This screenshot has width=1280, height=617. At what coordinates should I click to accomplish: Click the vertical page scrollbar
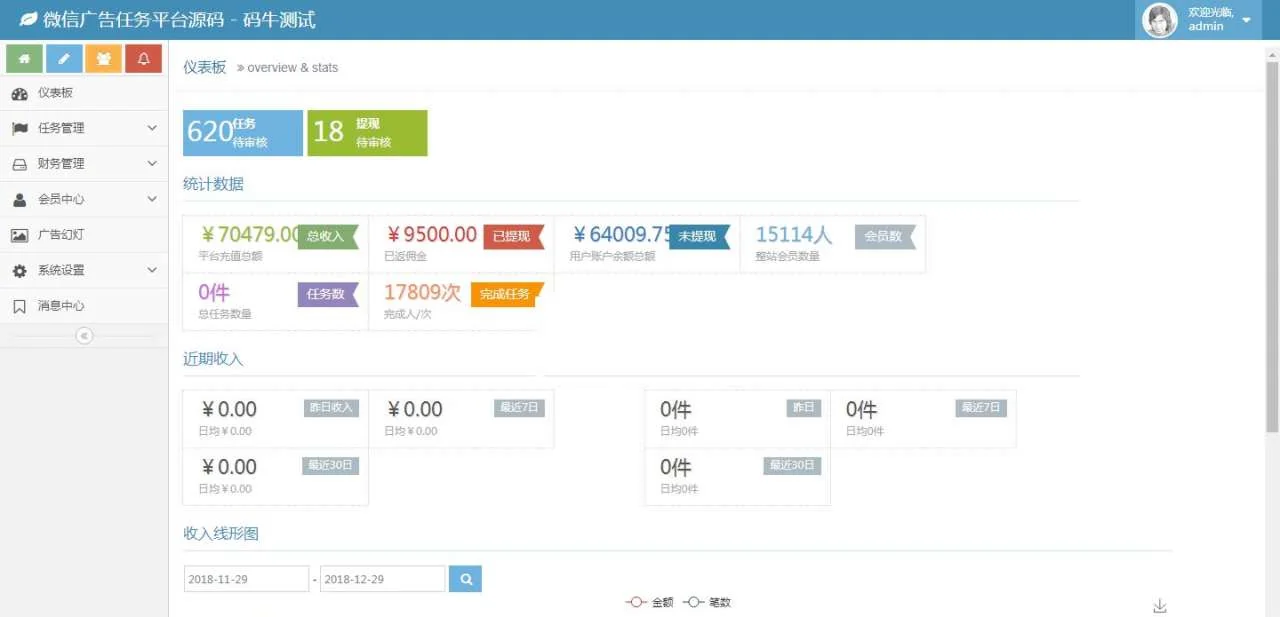pyautogui.click(x=1272, y=240)
